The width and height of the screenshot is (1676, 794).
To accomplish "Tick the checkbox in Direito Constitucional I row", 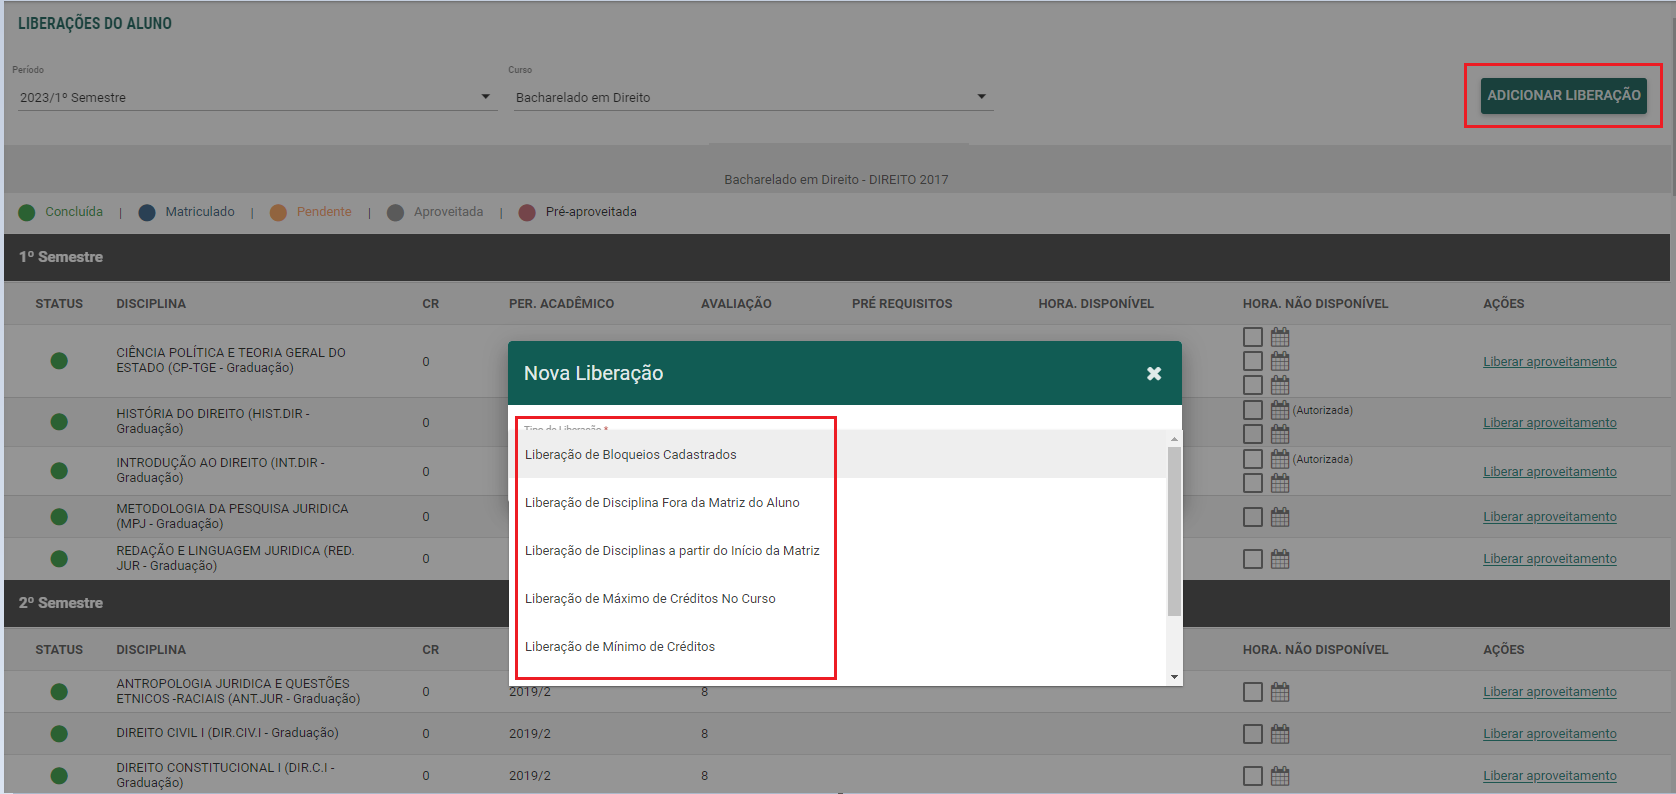I will click(x=1253, y=776).
